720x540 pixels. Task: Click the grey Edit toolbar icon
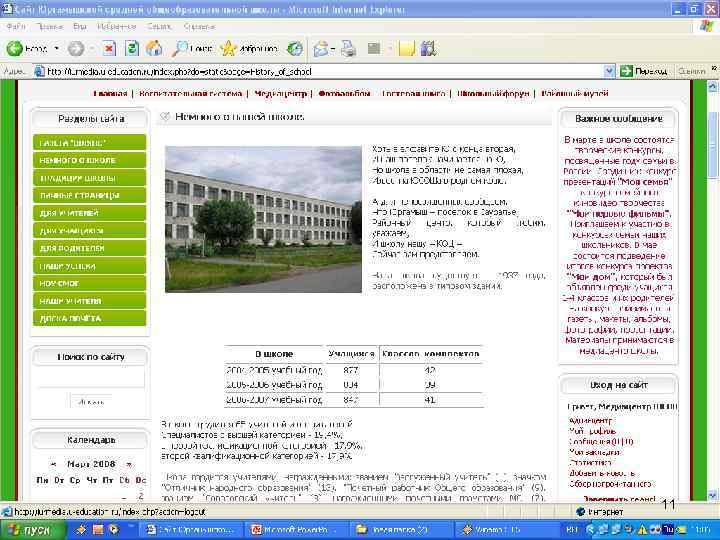[x=374, y=48]
